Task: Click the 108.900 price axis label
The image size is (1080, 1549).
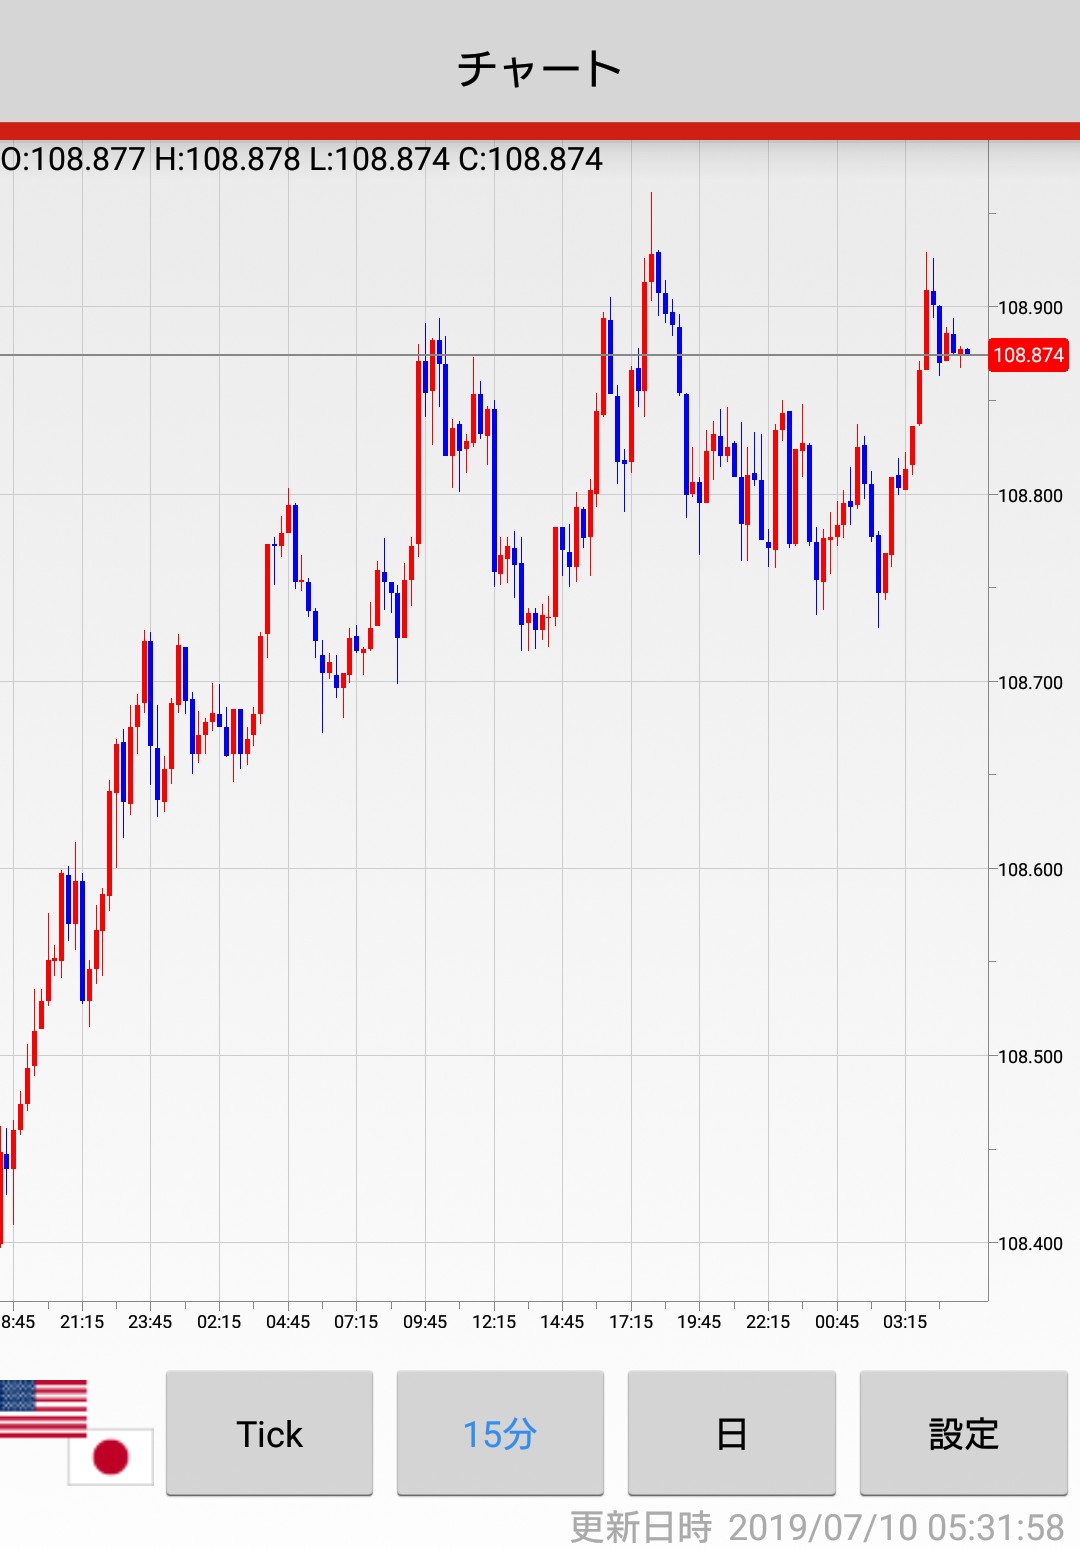Action: [1030, 308]
